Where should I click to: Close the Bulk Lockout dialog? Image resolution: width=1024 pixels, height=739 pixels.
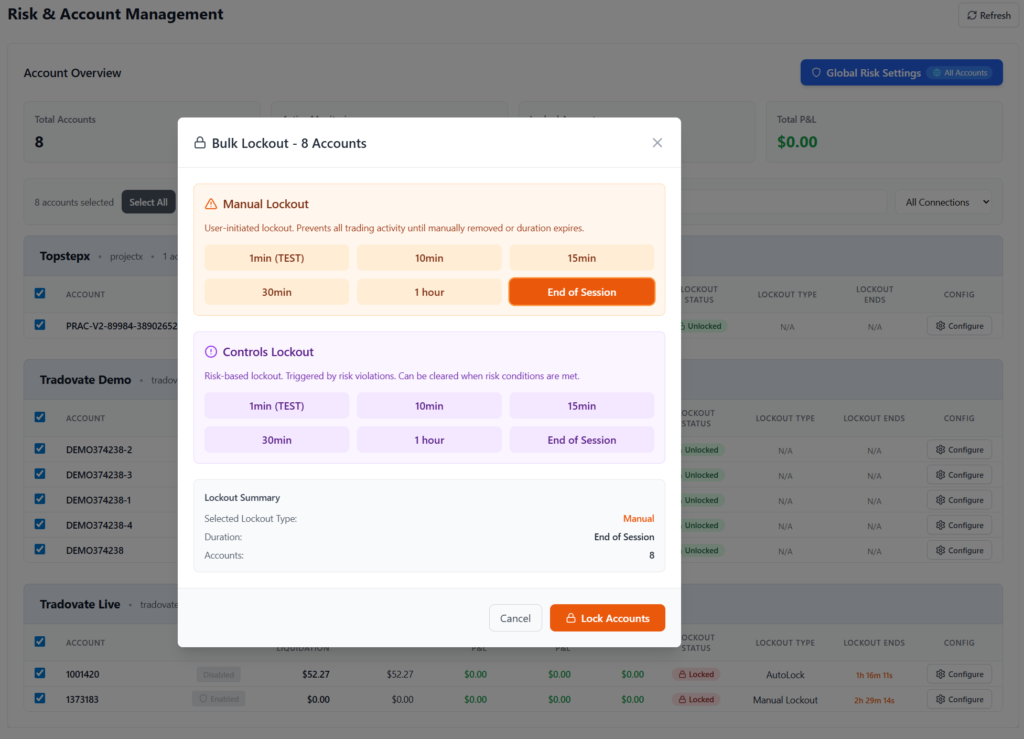pyautogui.click(x=657, y=143)
